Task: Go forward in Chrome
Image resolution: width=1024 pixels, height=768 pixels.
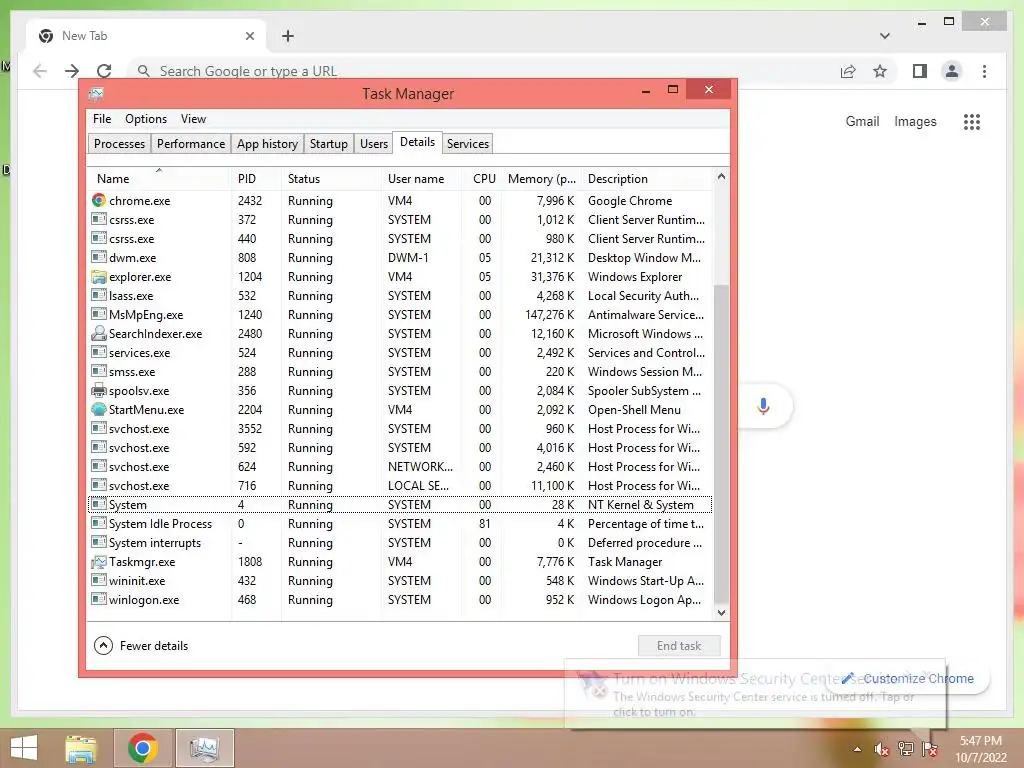Action: (x=72, y=71)
